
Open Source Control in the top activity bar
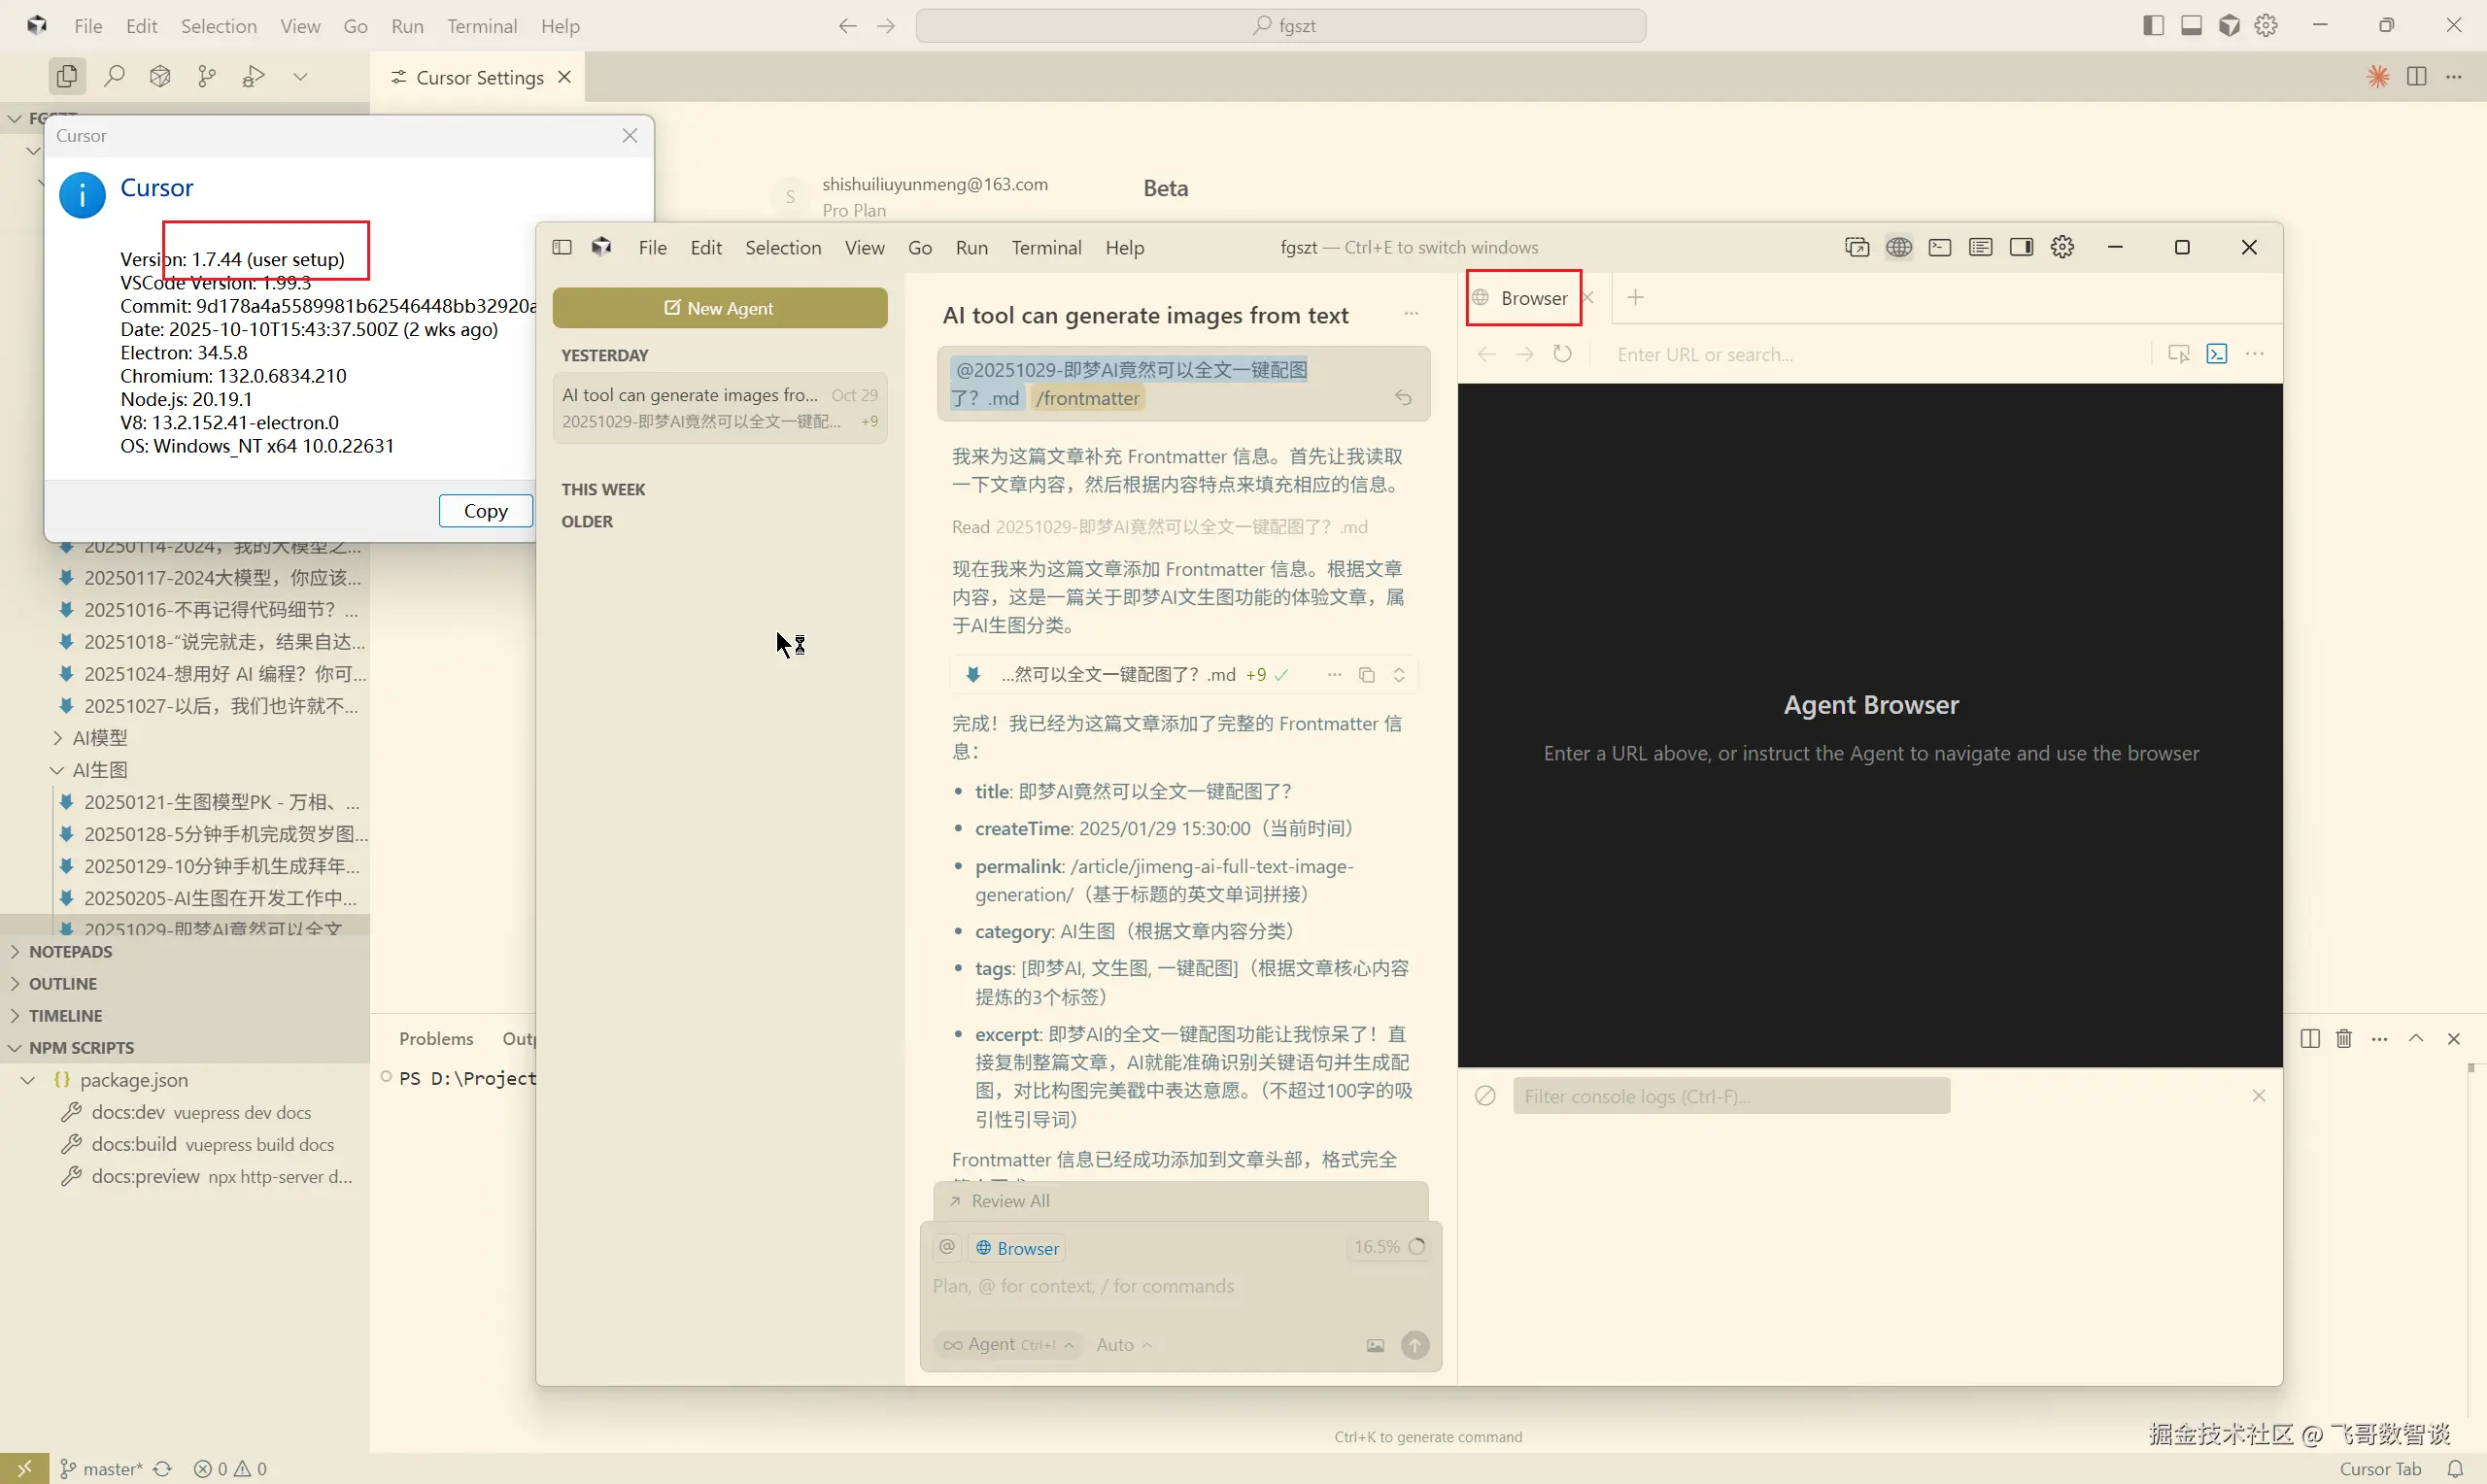click(207, 76)
